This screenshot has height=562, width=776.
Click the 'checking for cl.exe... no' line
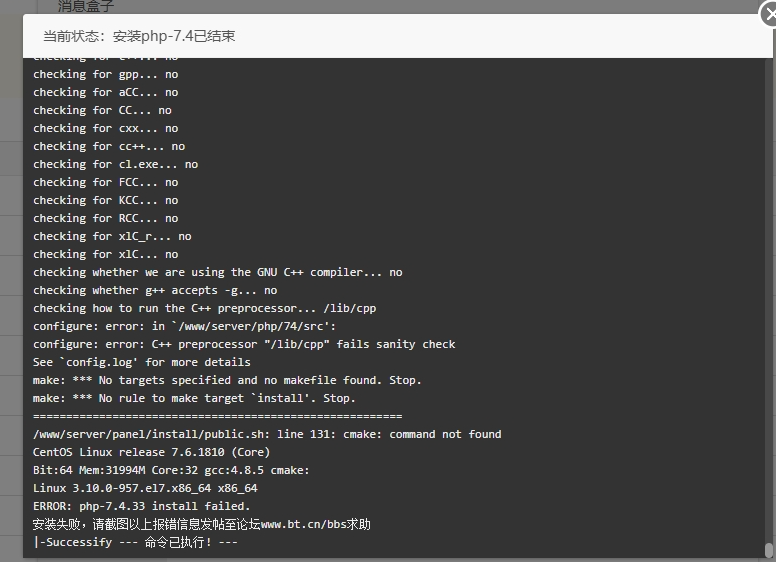[115, 164]
